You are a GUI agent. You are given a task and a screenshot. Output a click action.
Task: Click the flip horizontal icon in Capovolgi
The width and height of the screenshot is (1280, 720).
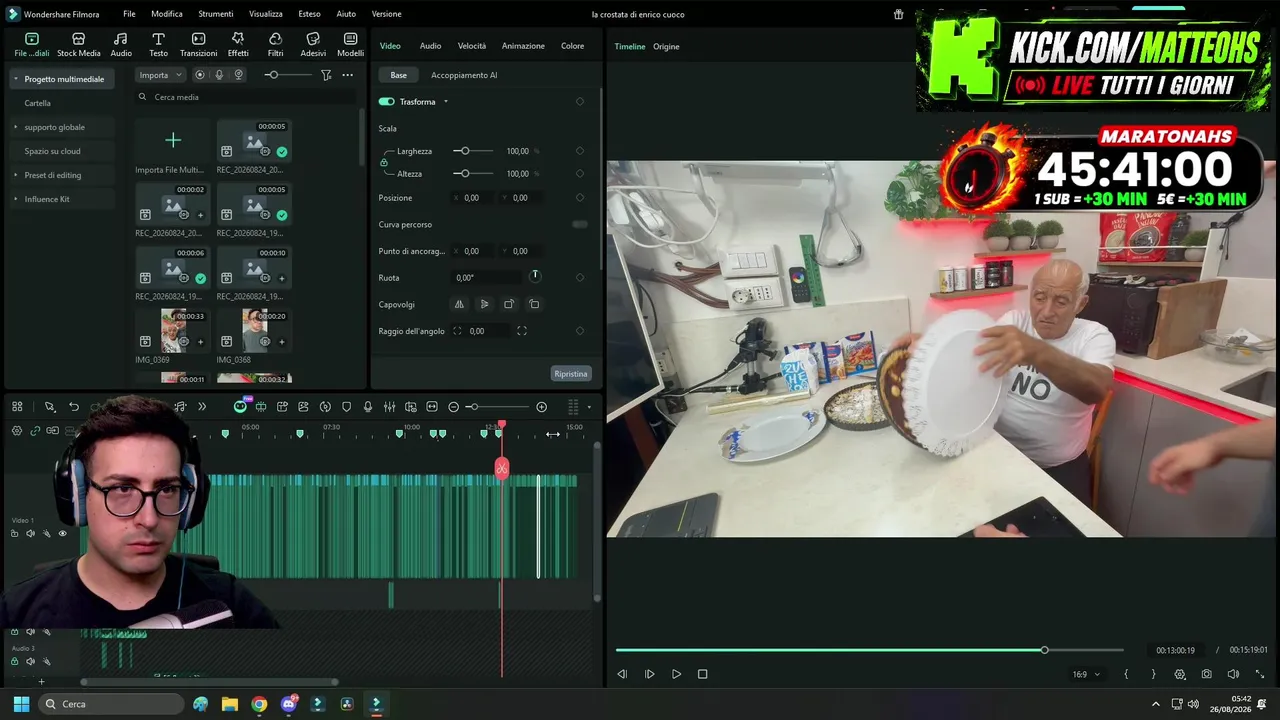(459, 304)
